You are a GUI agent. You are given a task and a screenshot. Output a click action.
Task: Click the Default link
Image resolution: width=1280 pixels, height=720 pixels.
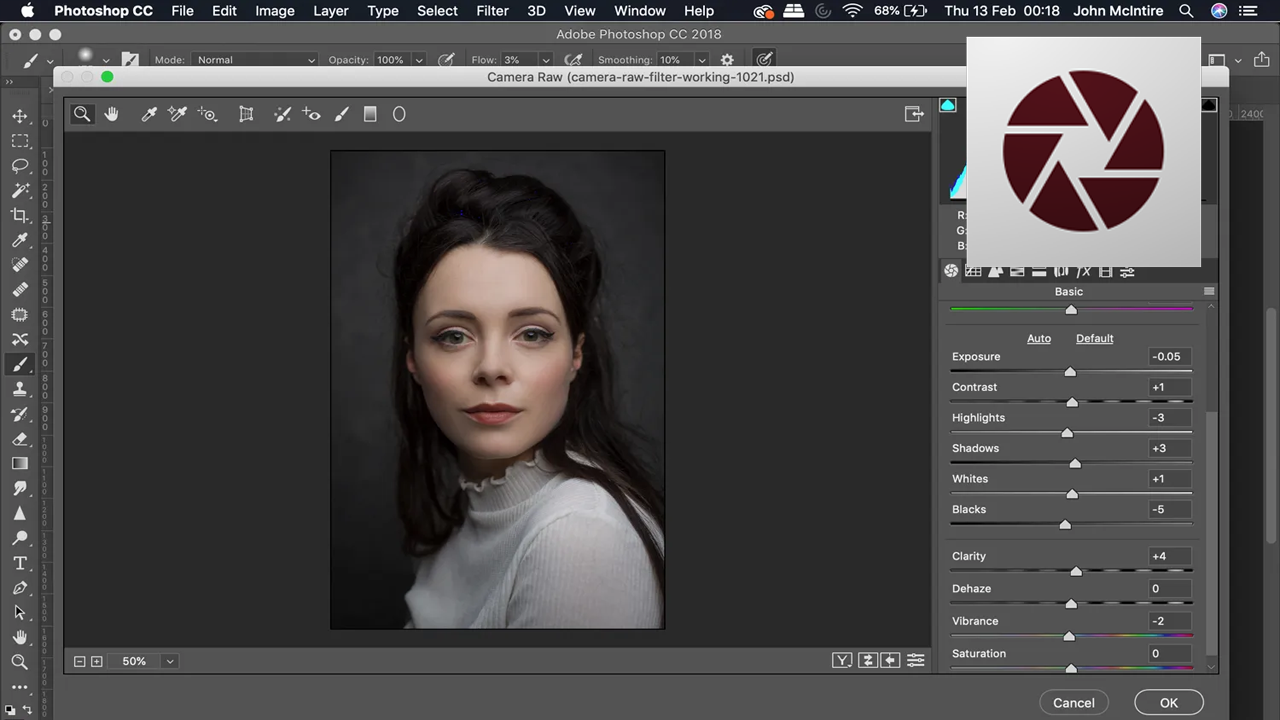1094,338
